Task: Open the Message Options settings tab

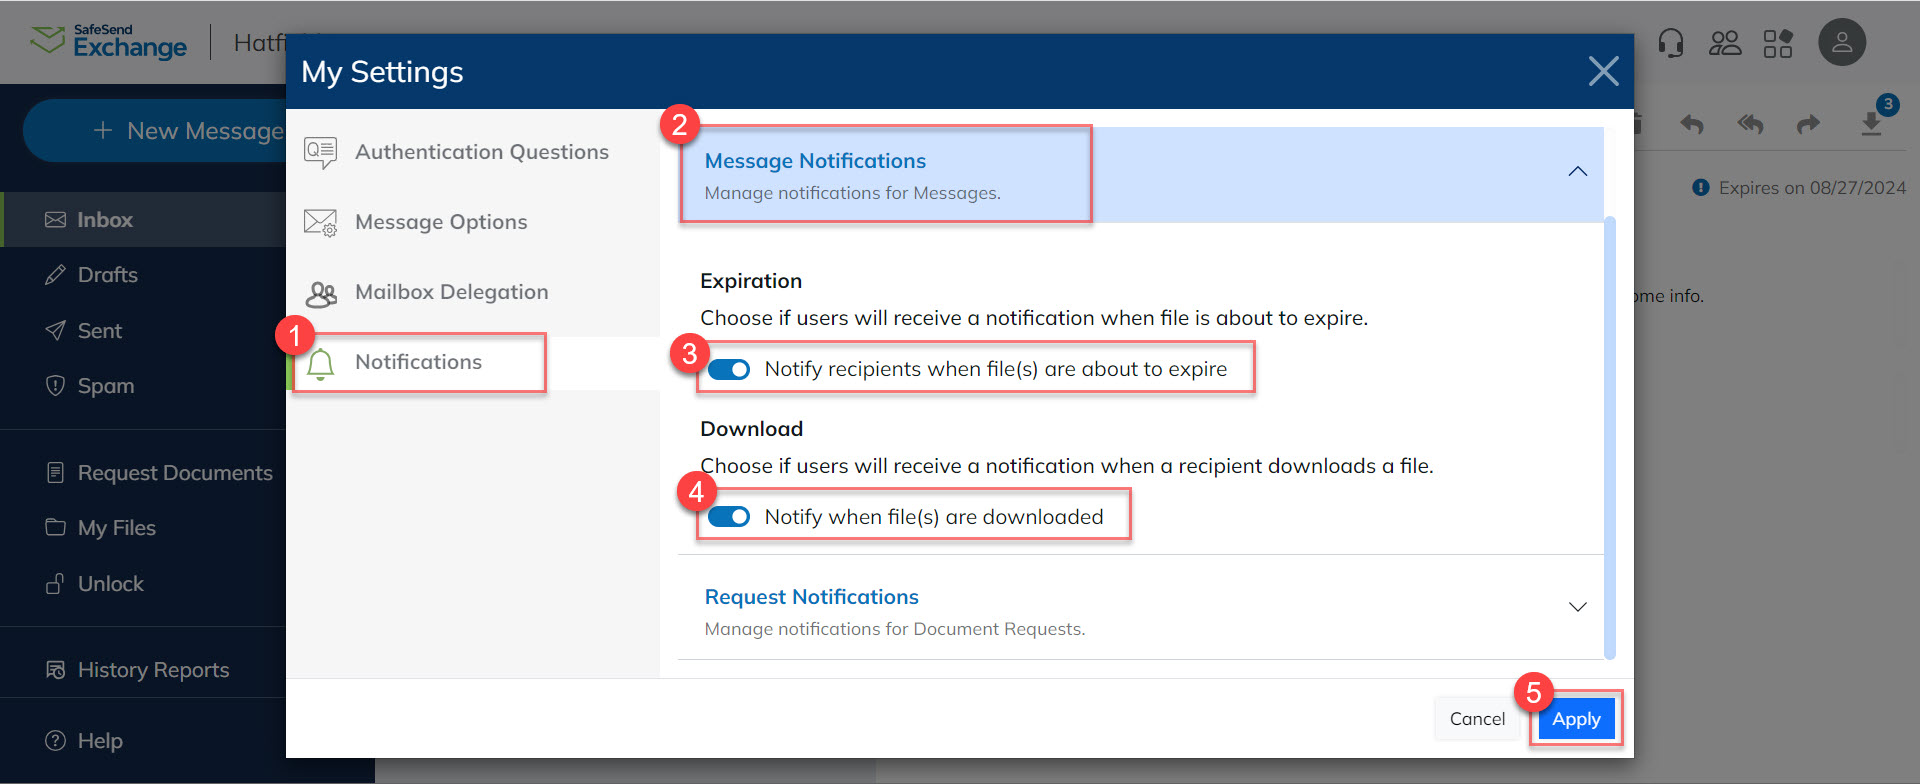Action: pyautogui.click(x=473, y=222)
